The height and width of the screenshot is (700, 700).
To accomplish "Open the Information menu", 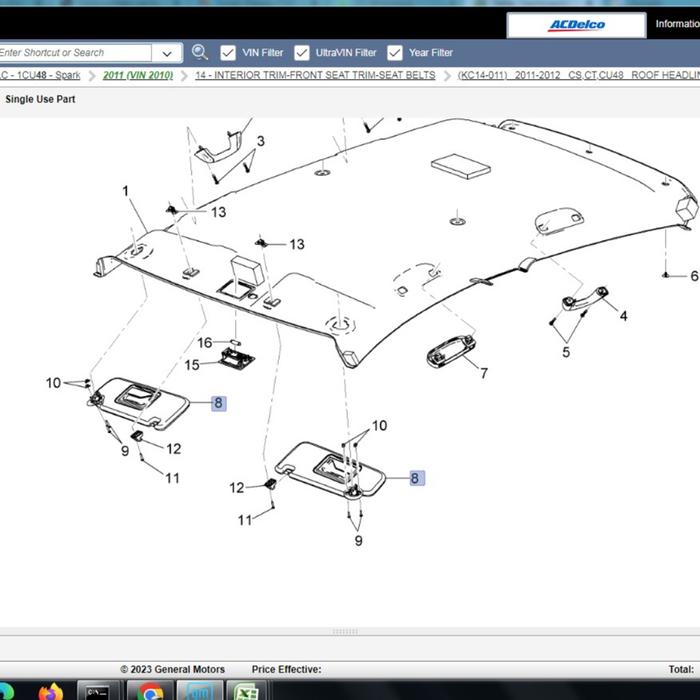I will pos(676,25).
